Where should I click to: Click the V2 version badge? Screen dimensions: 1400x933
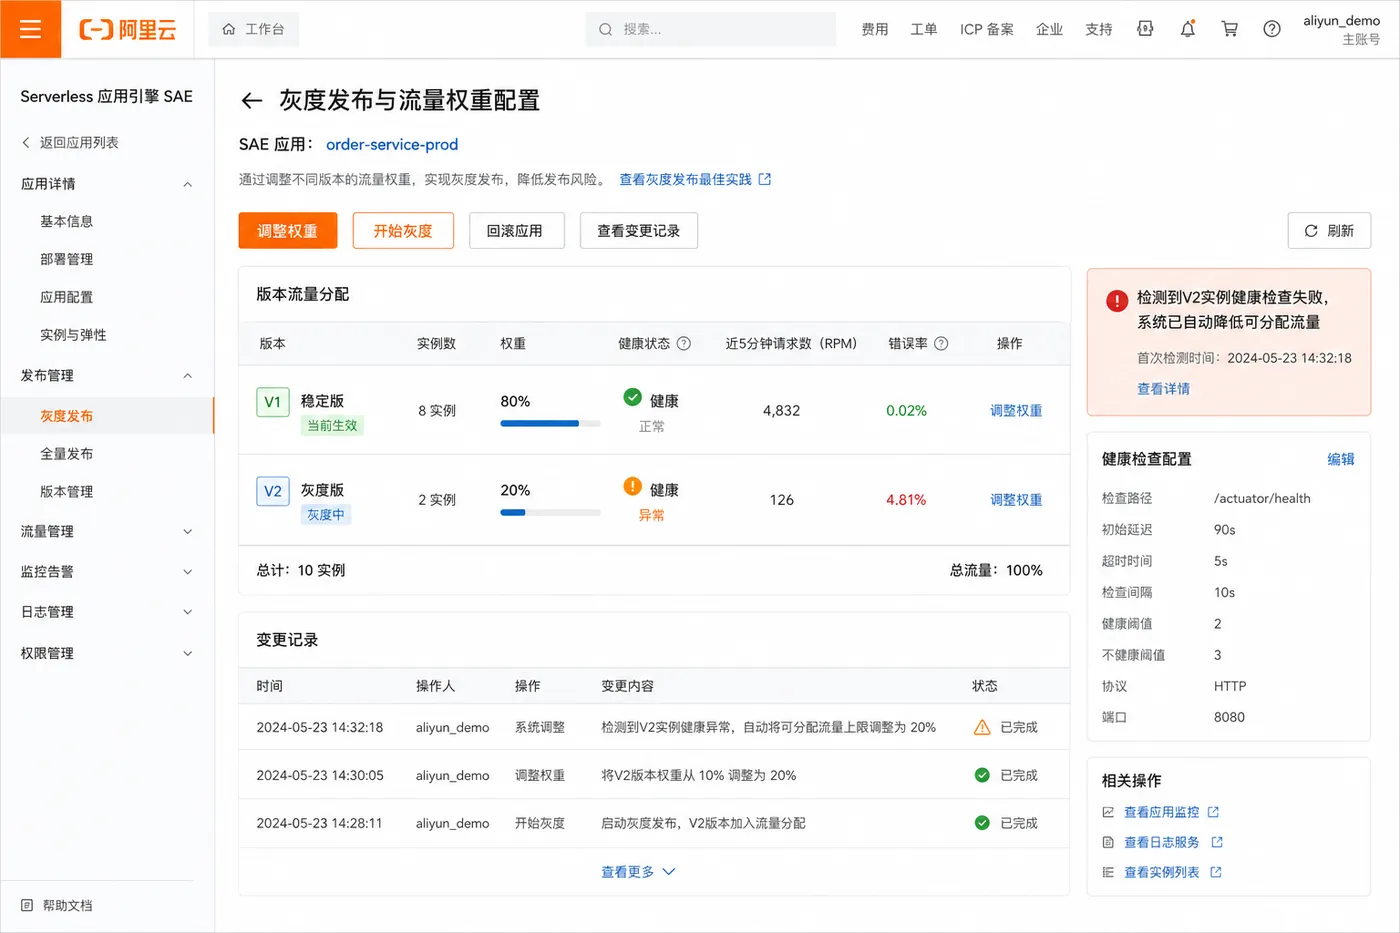(x=273, y=491)
